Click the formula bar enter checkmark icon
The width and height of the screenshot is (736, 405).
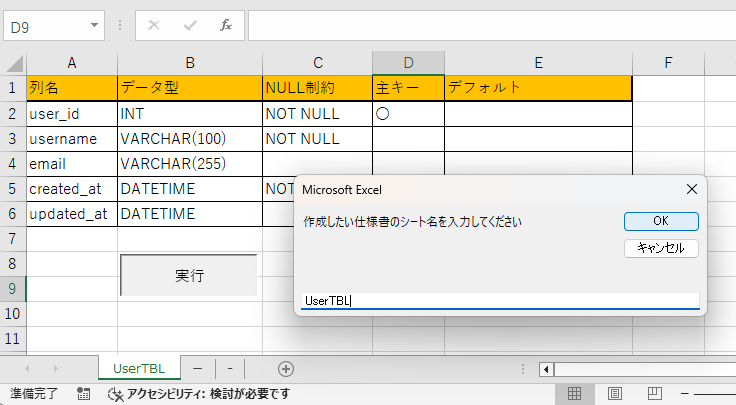pyautogui.click(x=190, y=25)
